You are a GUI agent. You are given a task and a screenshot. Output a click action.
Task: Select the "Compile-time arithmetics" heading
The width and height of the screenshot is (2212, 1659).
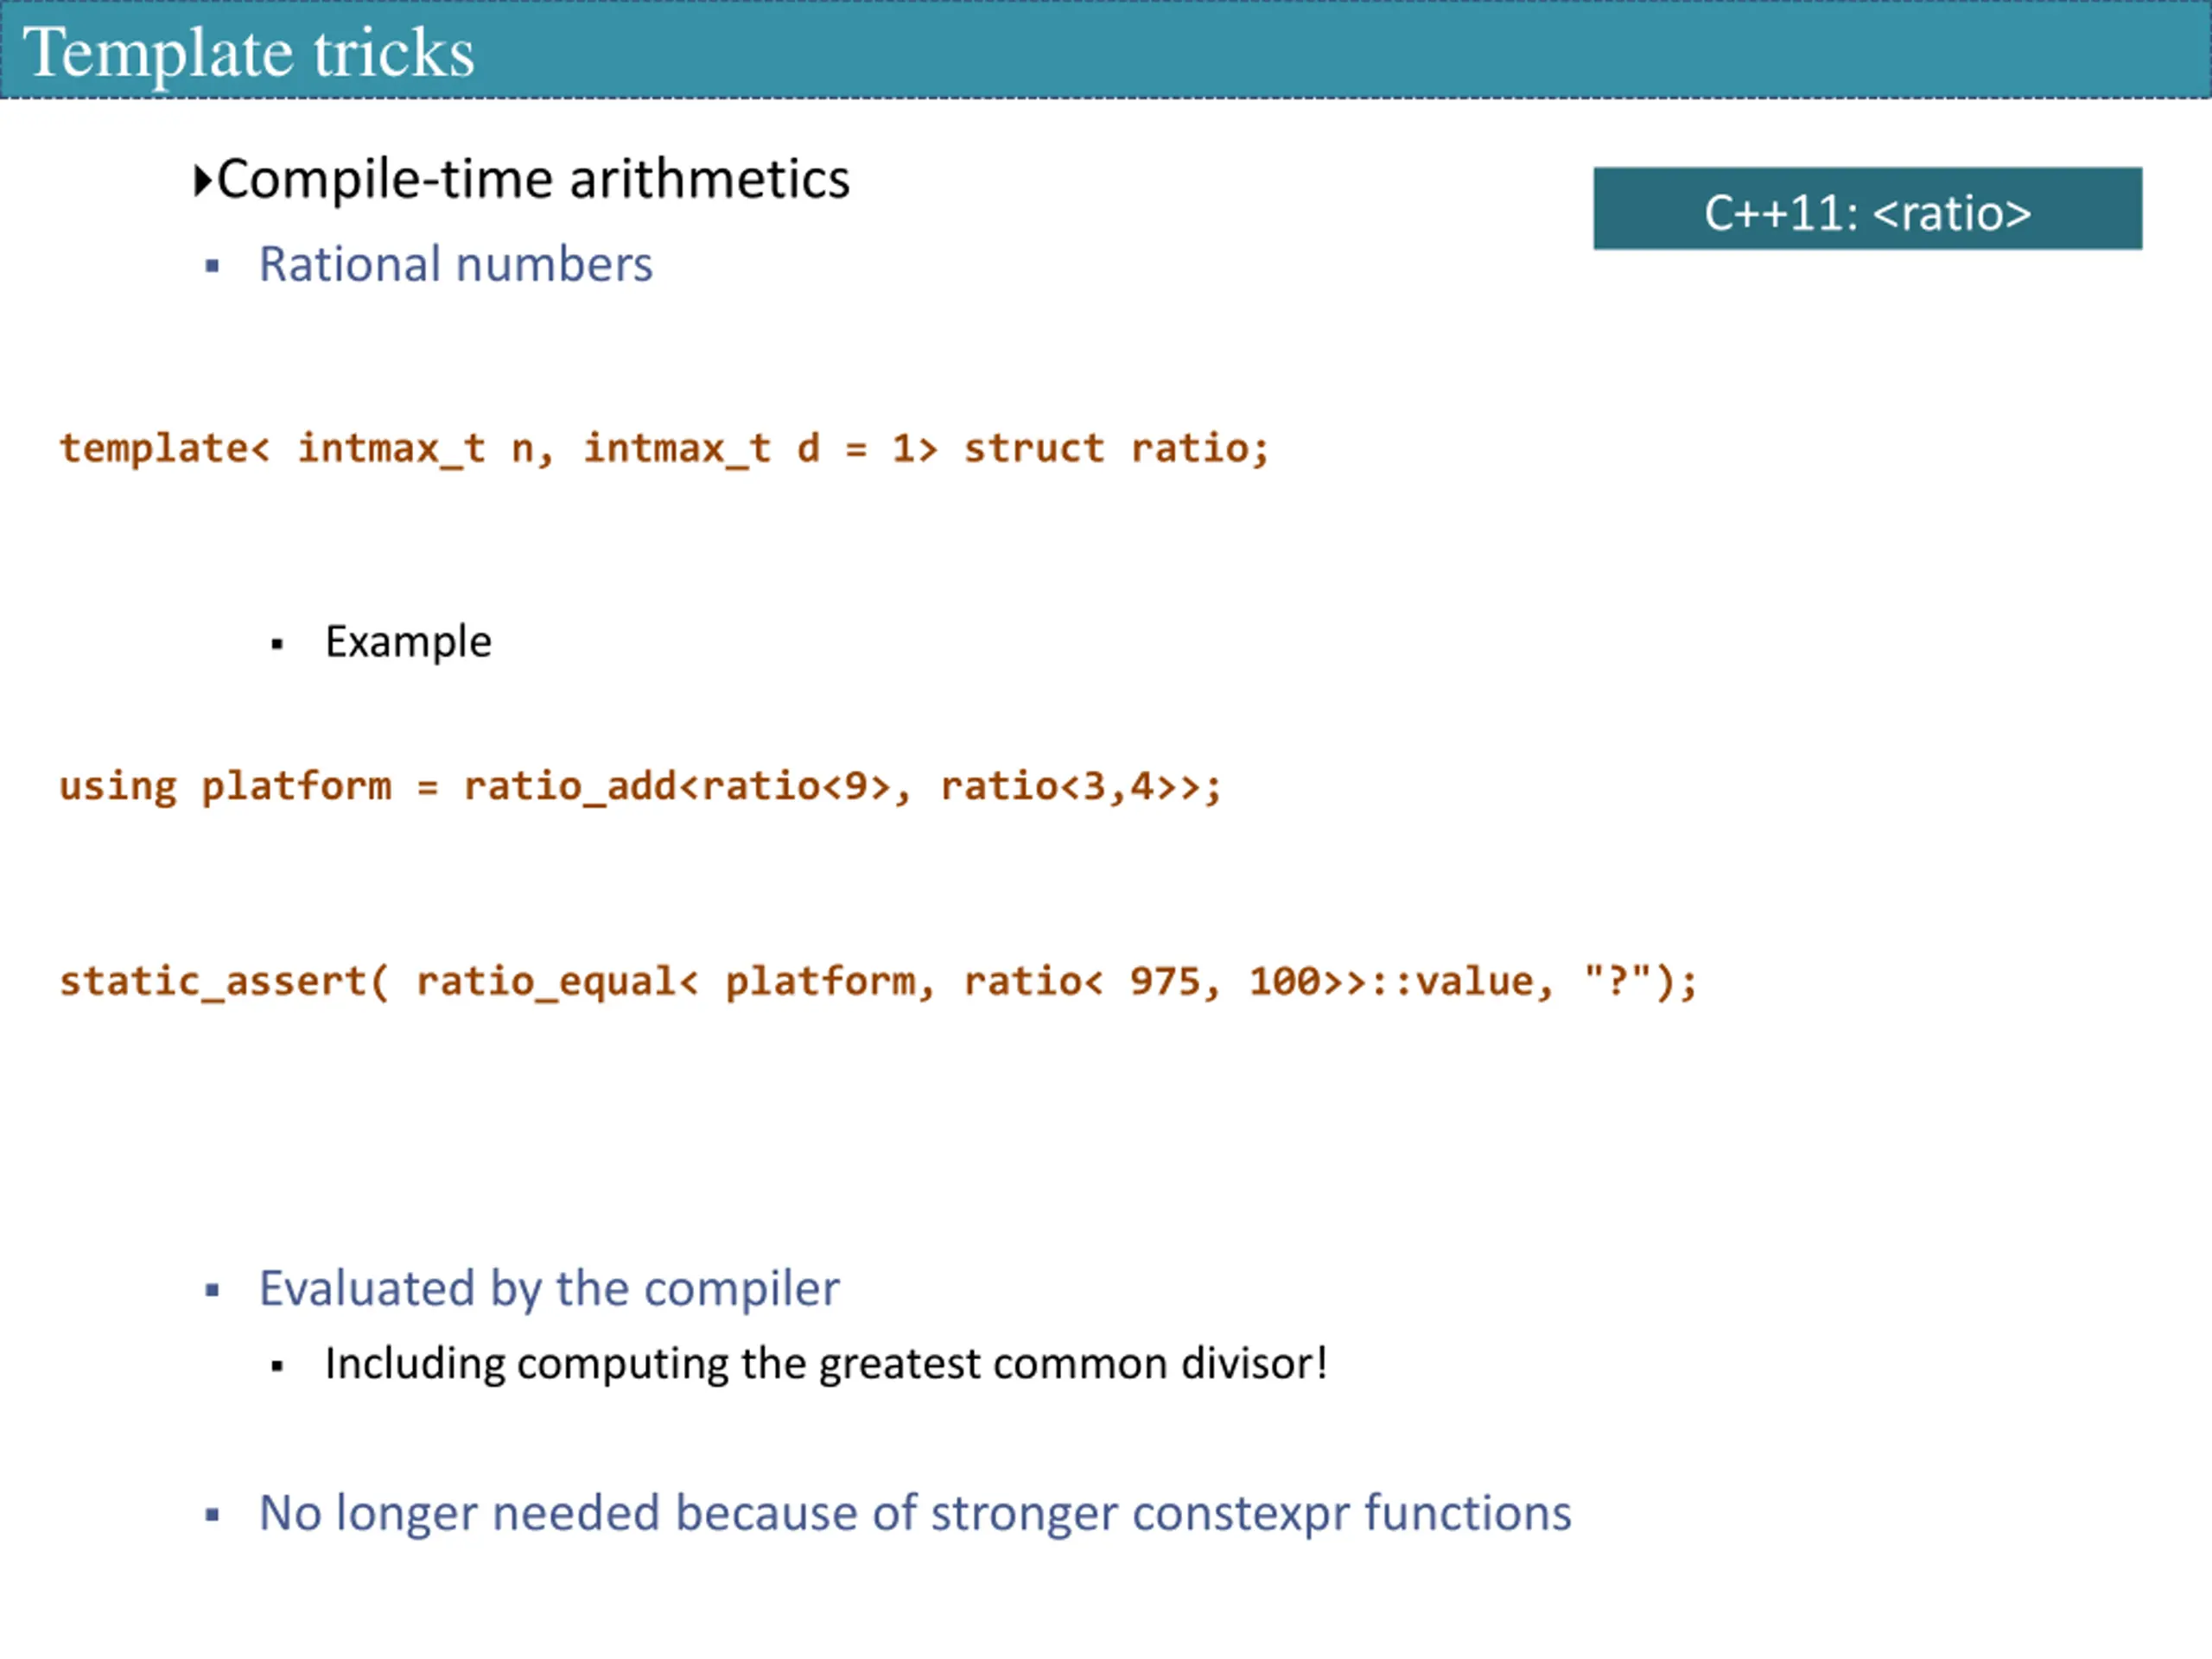(533, 180)
